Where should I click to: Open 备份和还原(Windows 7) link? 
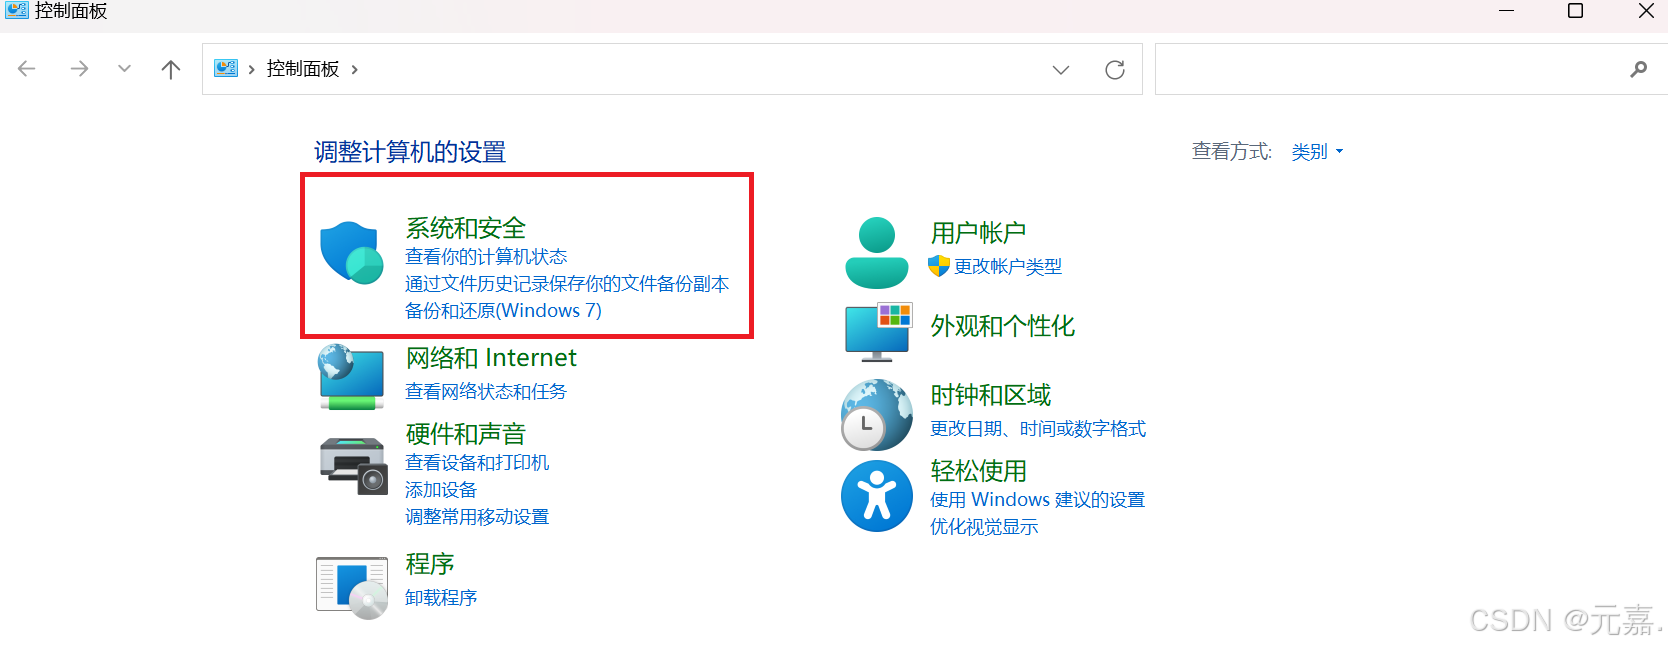503,311
